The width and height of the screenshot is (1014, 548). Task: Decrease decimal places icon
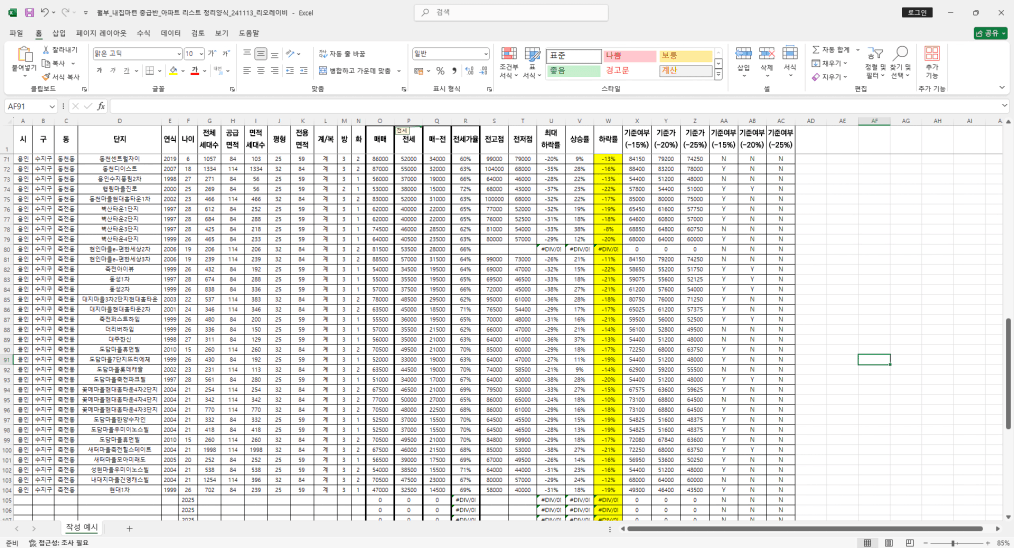[483, 71]
